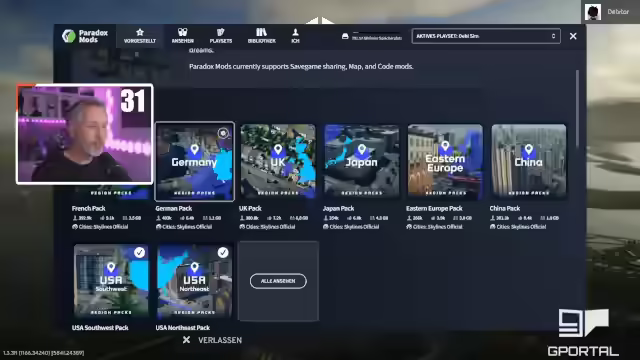Click the UK Pack title
This screenshot has width=640, height=360.
(250, 208)
